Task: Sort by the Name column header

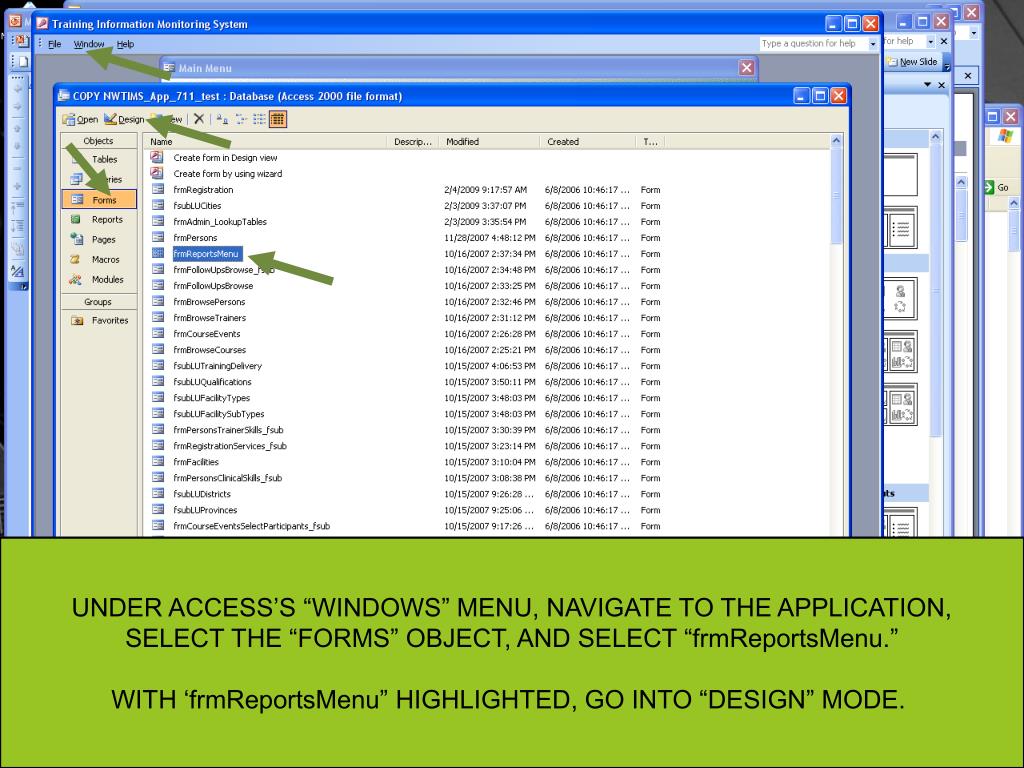Action: point(265,142)
